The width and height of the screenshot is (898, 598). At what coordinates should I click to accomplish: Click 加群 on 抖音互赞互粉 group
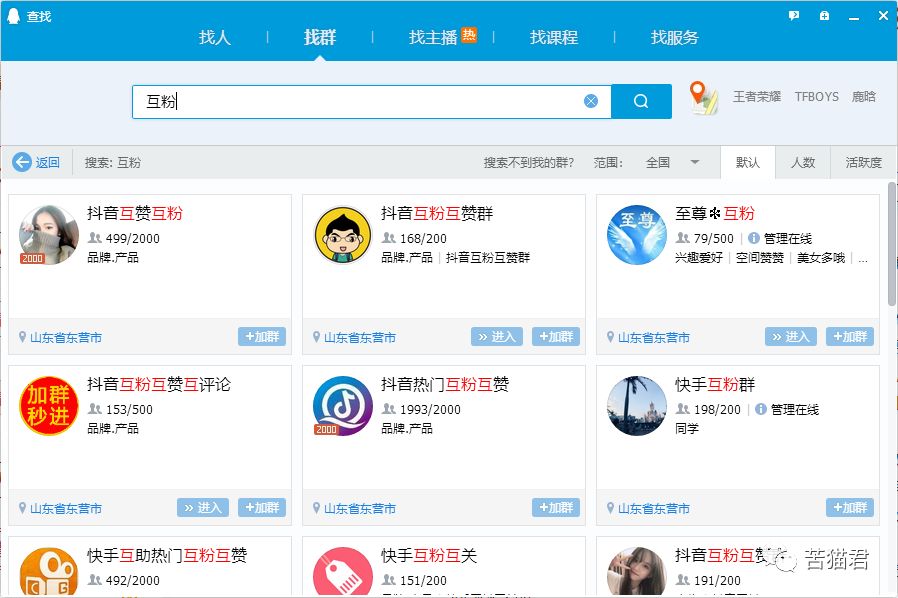tap(262, 337)
